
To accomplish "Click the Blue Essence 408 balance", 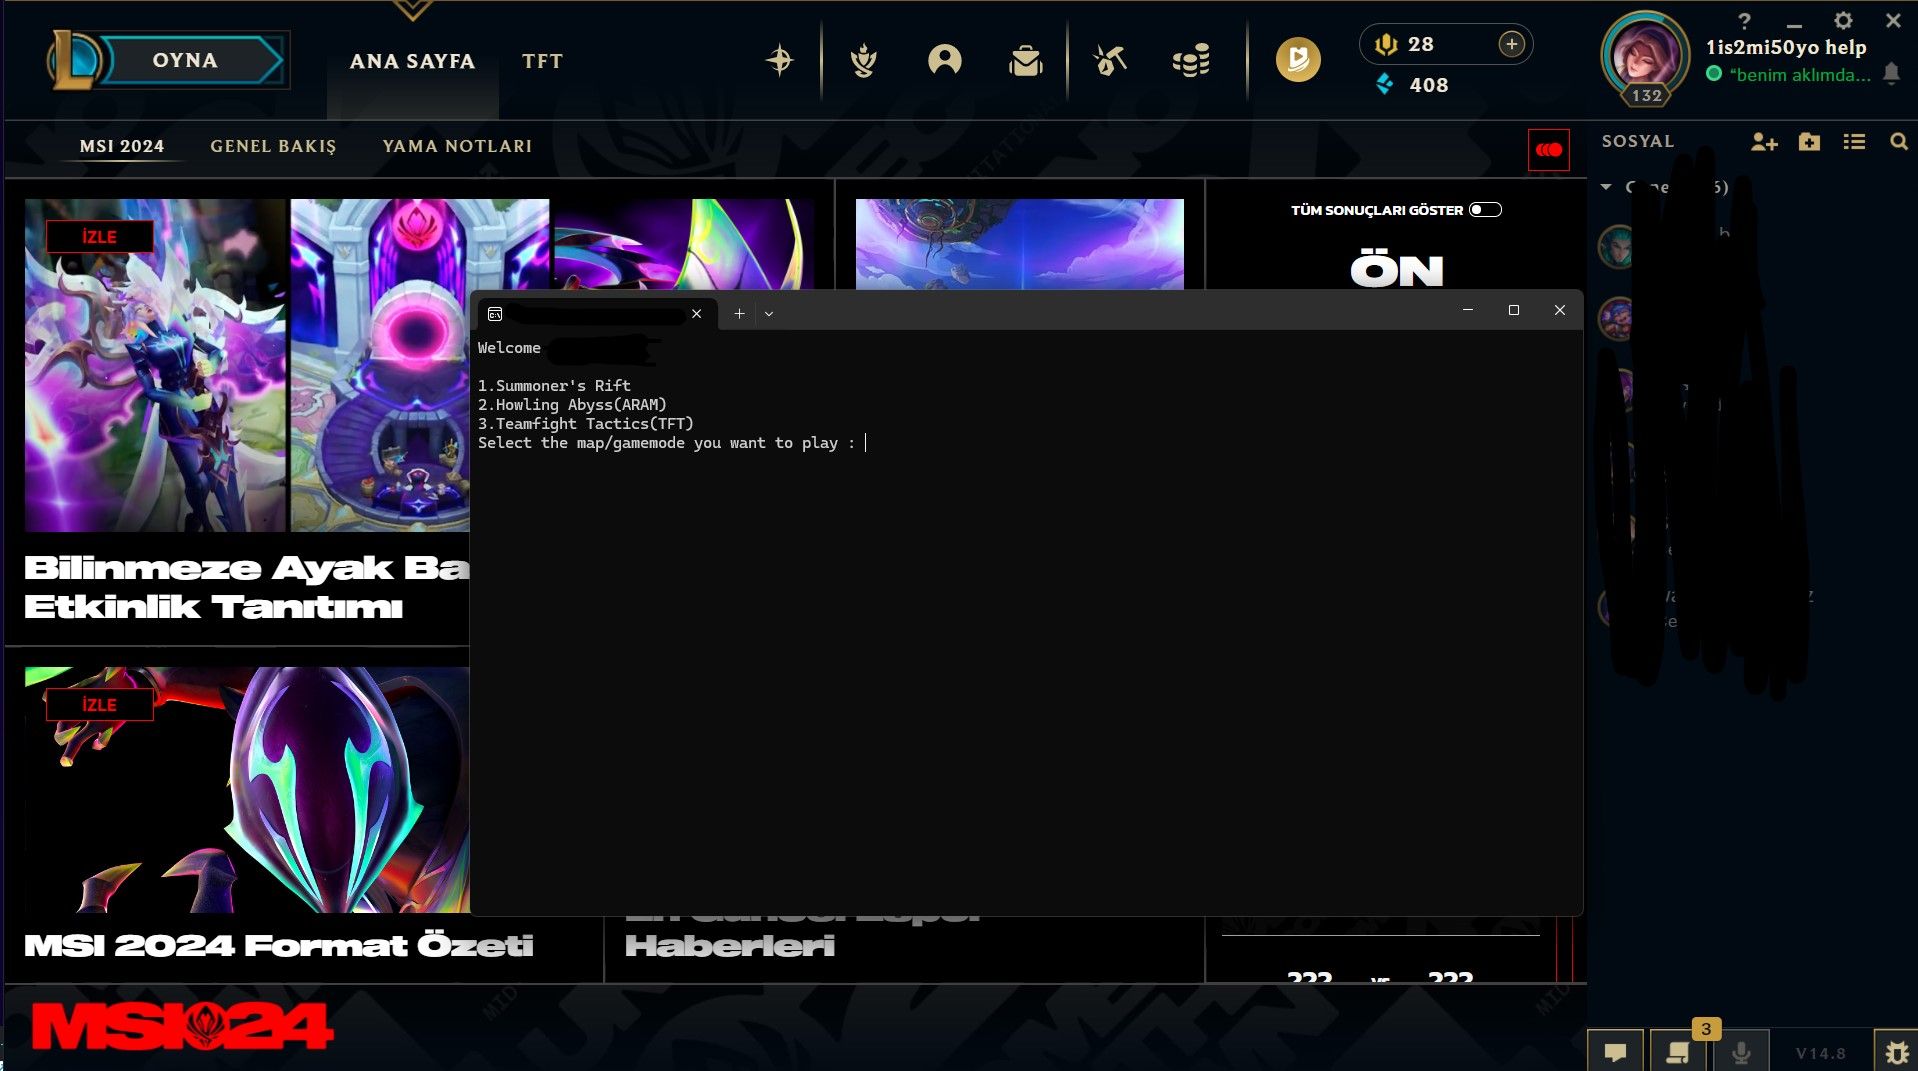I will pos(1412,85).
